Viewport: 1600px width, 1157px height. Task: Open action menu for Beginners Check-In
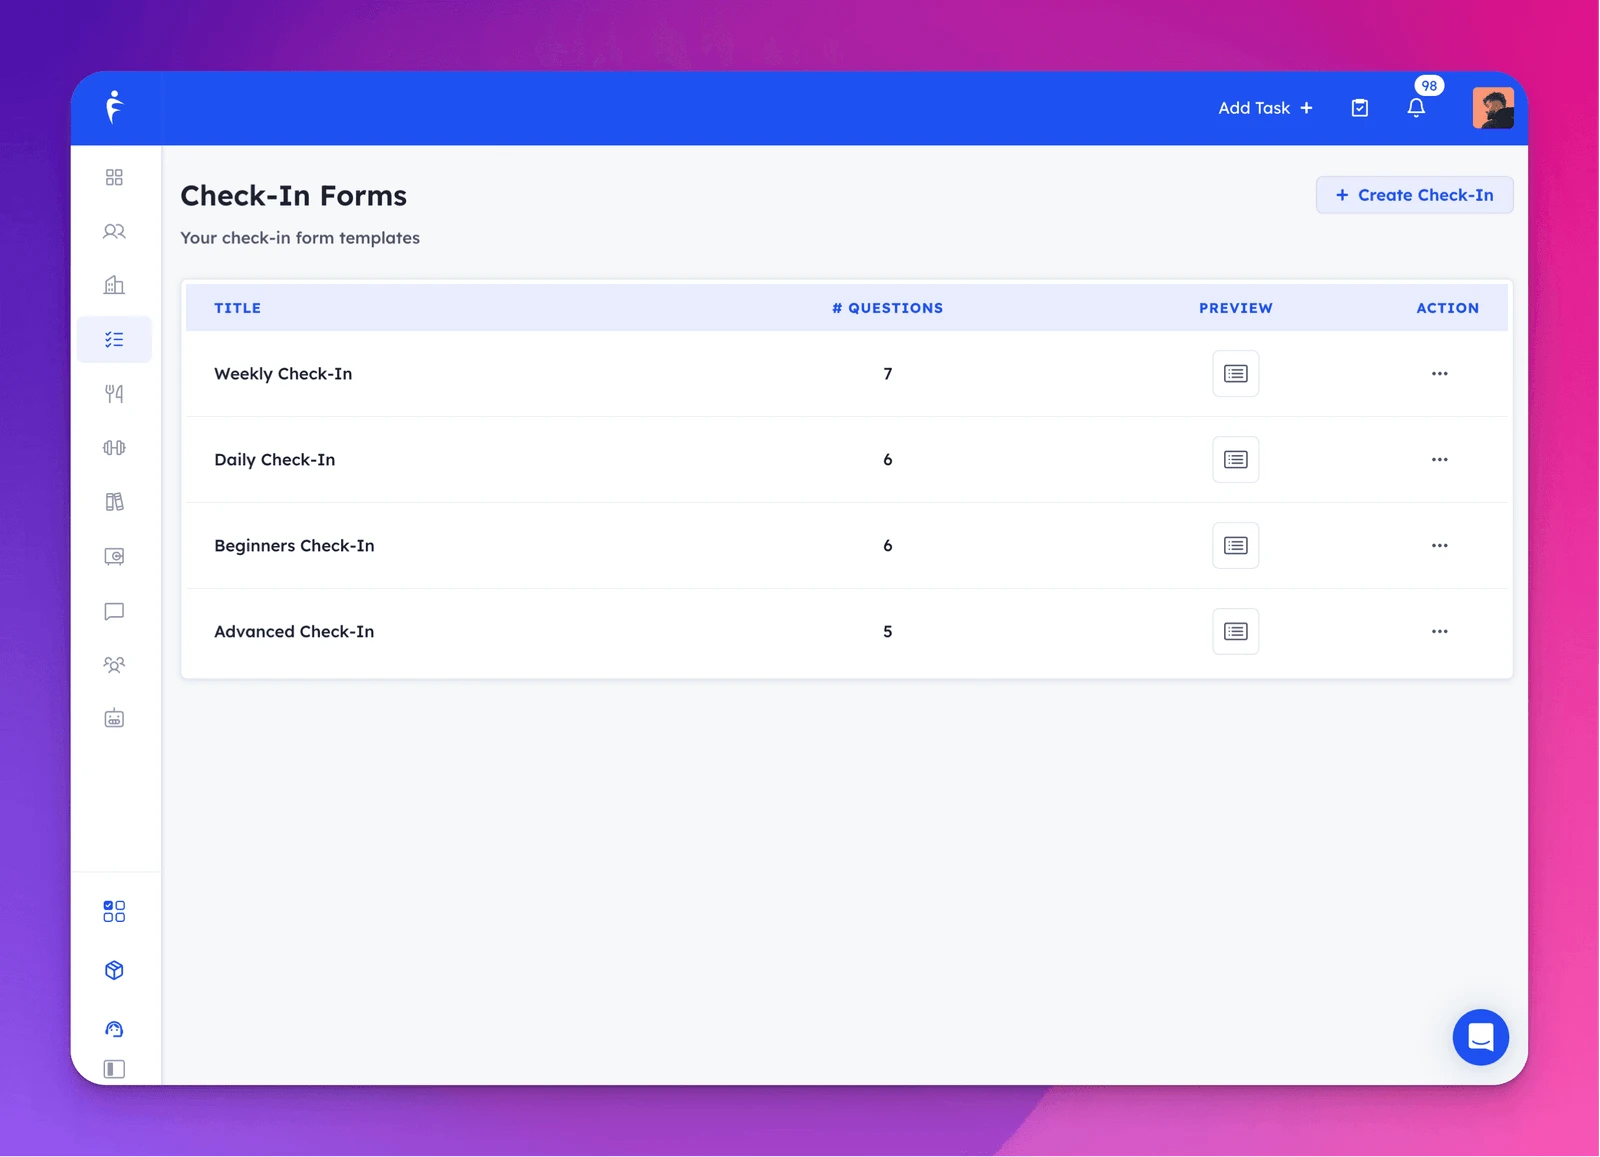click(x=1440, y=545)
